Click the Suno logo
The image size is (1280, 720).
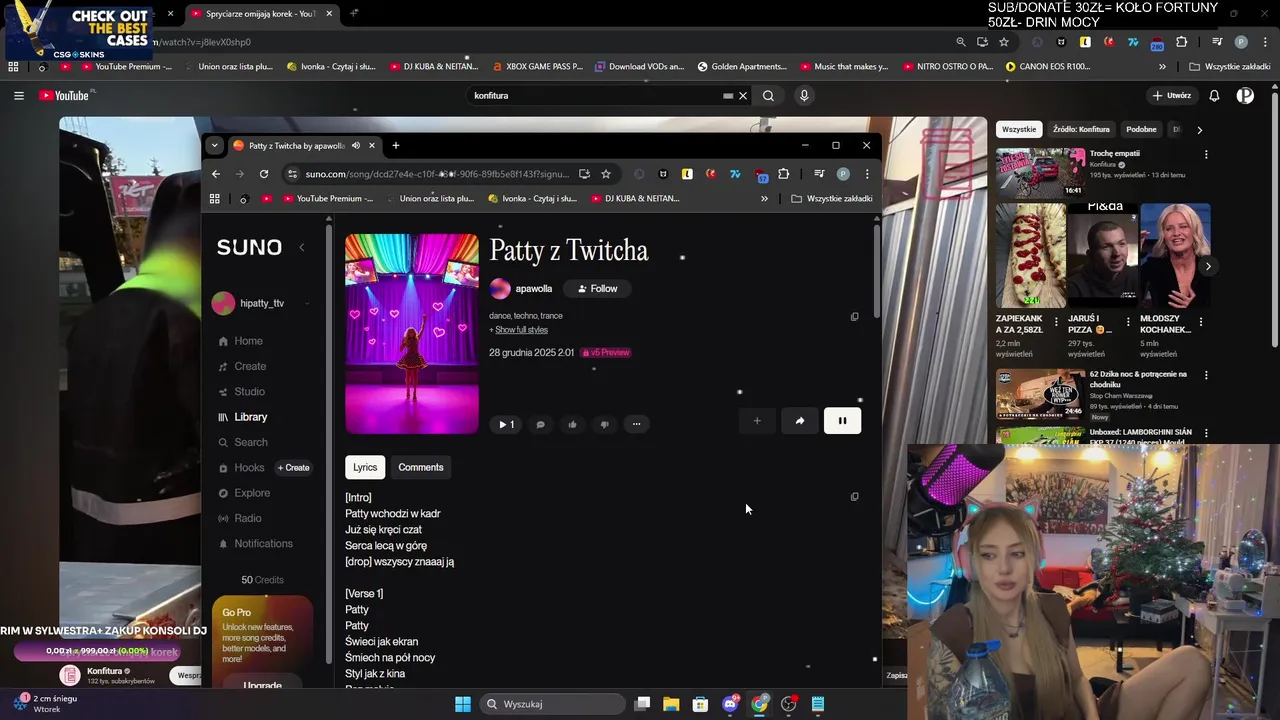point(249,247)
